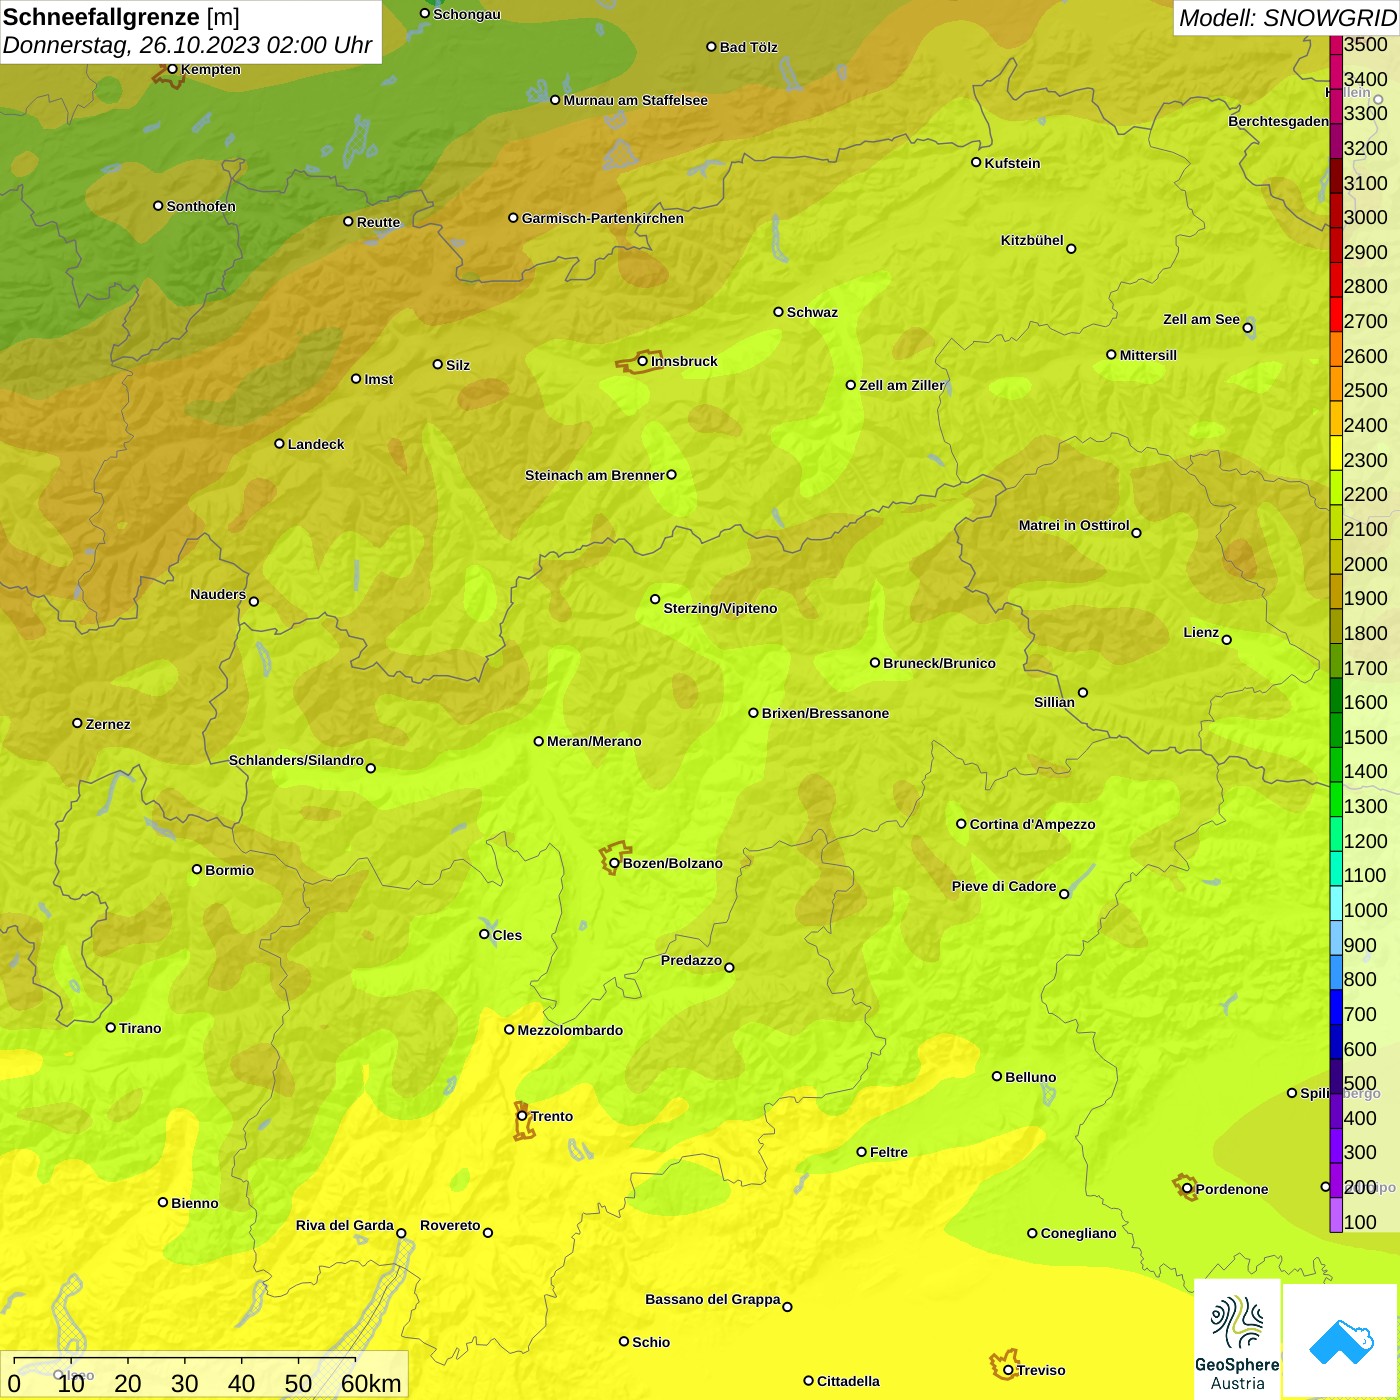Click the Schneefallgrenze [m] title
Image resolution: width=1400 pixels, height=1400 pixels.
[x=121, y=17]
